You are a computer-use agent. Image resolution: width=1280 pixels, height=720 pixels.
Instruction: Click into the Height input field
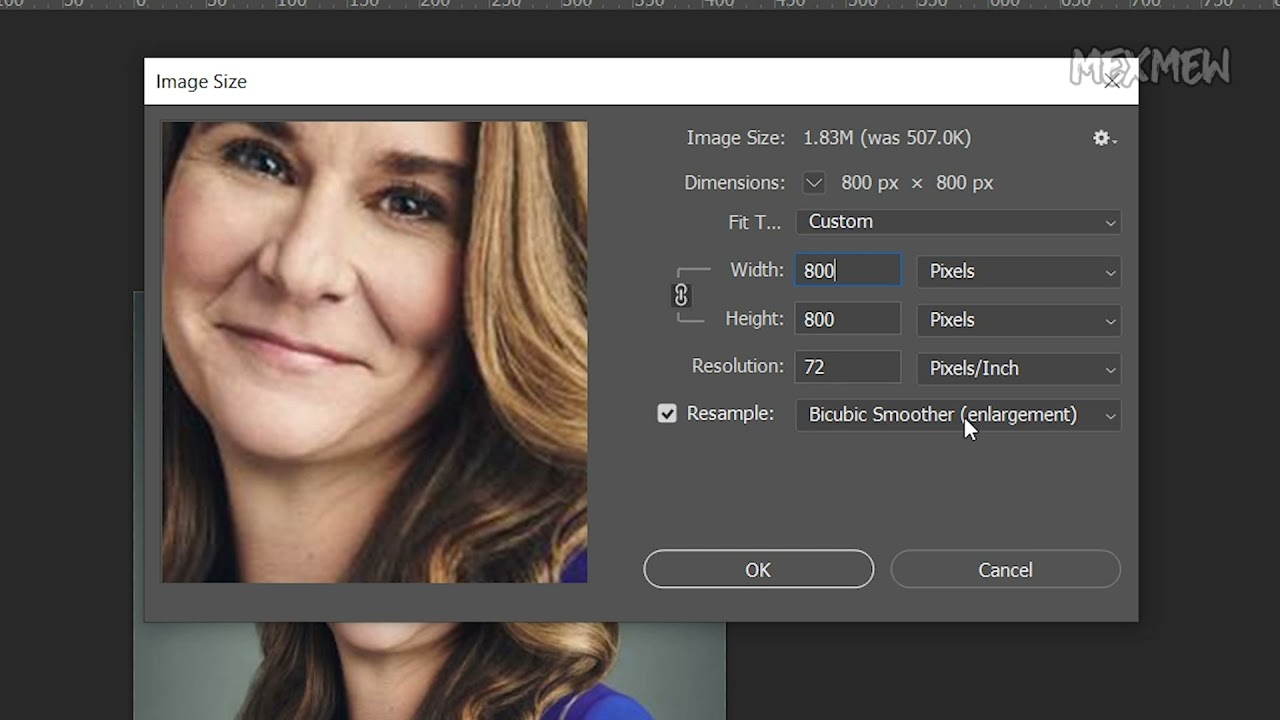tap(848, 320)
